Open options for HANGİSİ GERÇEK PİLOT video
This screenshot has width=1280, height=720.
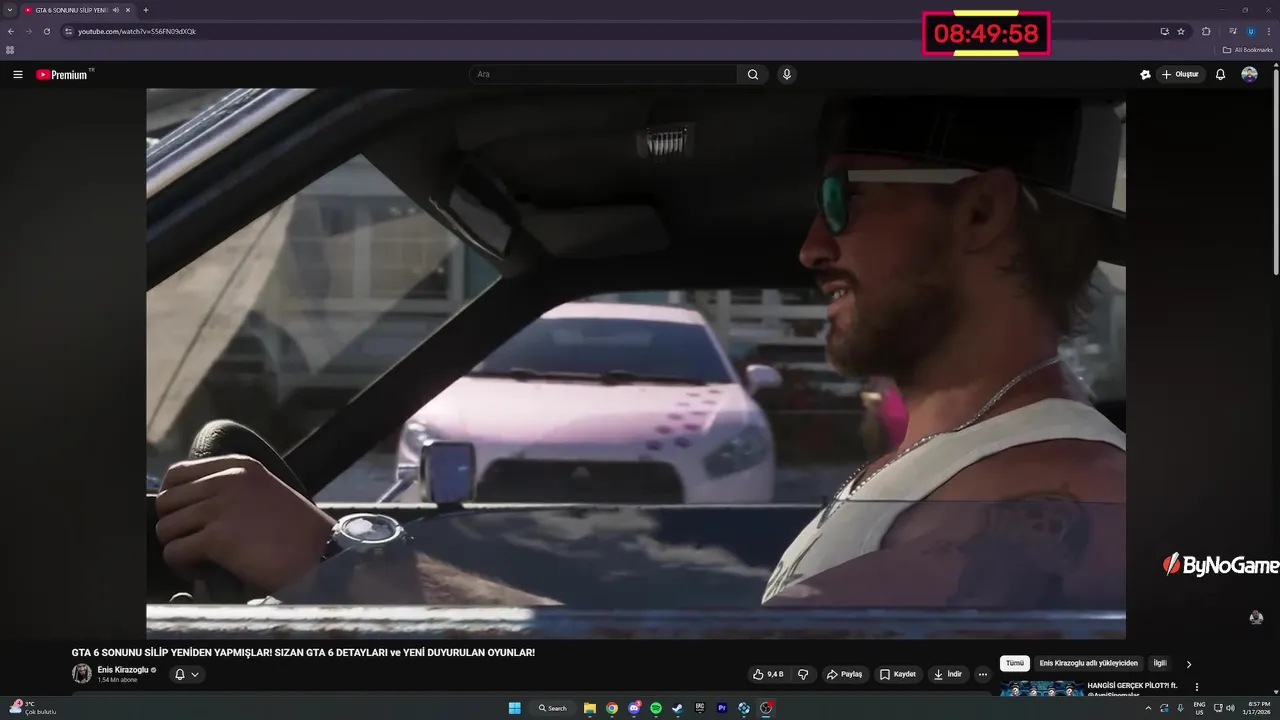pos(1197,687)
